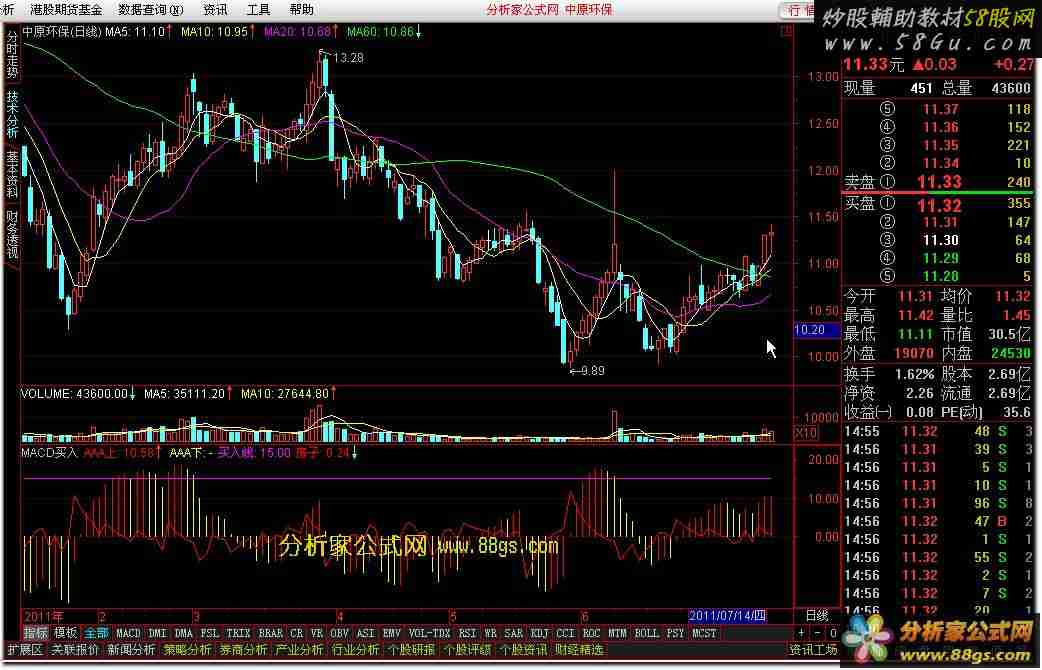The height and width of the screenshot is (670, 1042).
Task: Switch to the 基本资料 side tab
Action: coord(12,174)
